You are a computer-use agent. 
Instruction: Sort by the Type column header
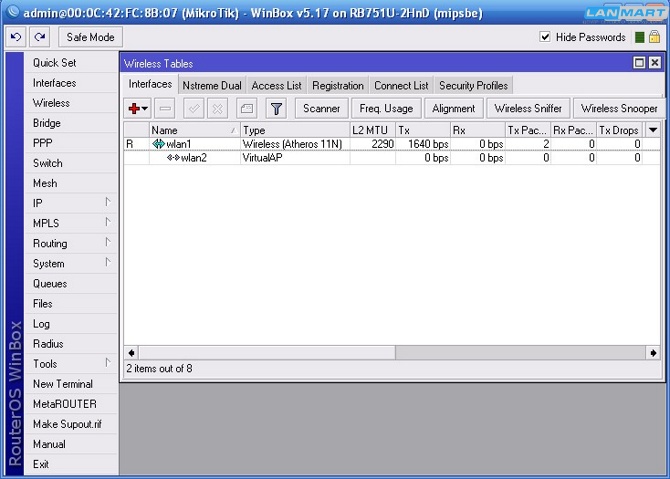[x=295, y=130]
